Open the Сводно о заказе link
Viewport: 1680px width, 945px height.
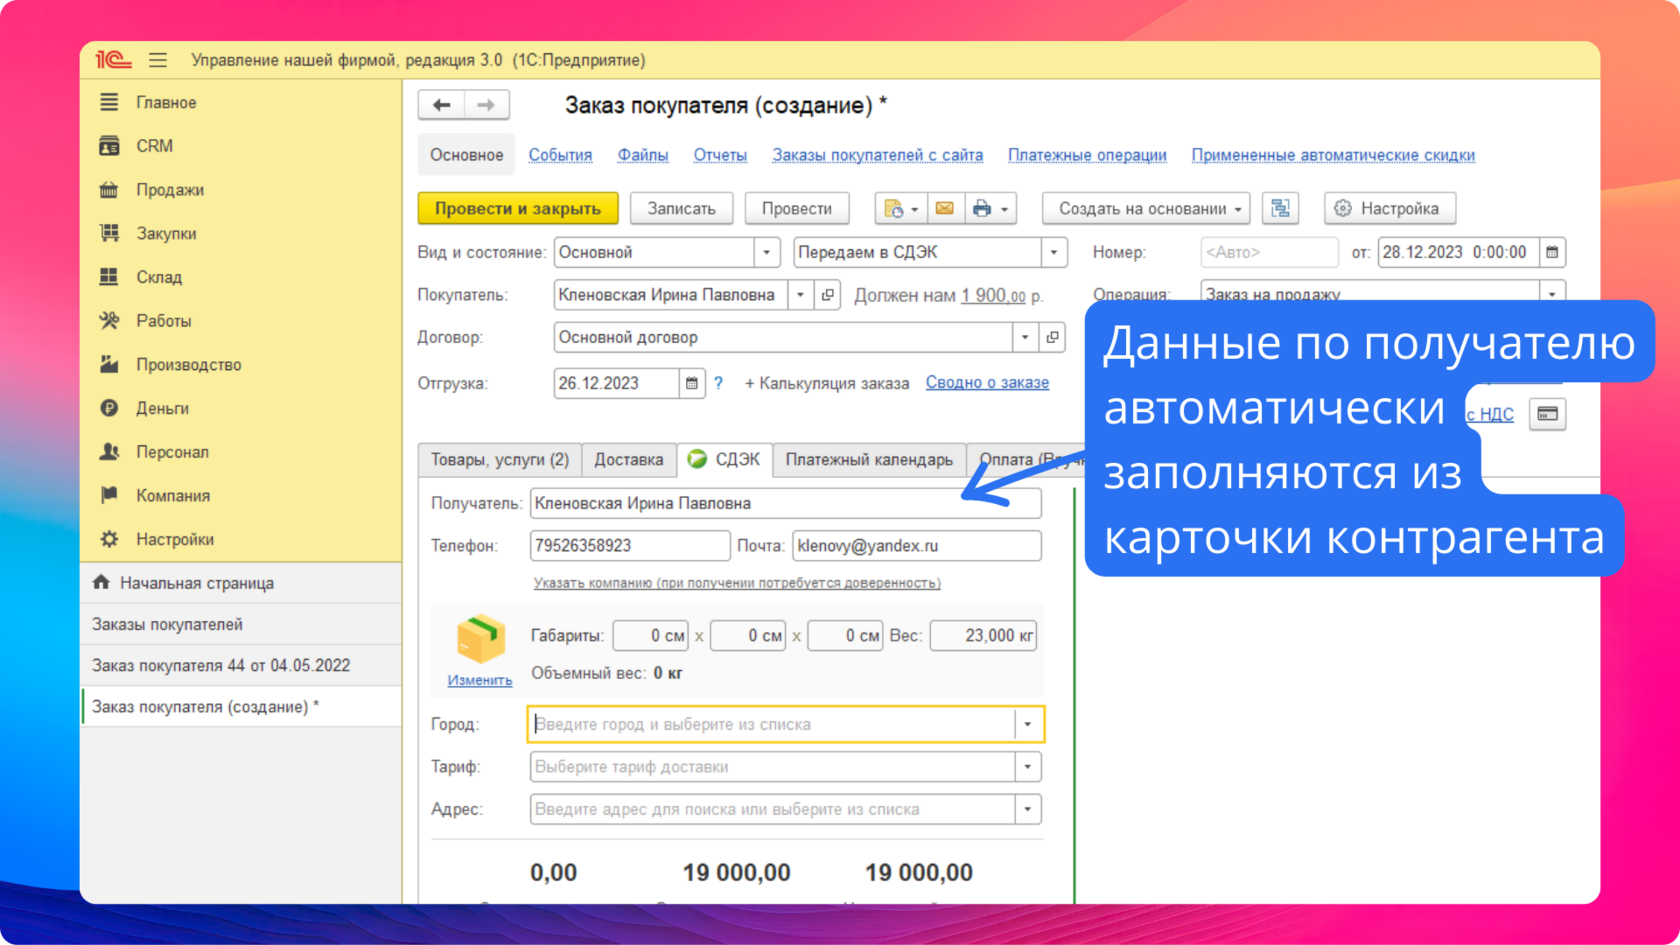[987, 383]
